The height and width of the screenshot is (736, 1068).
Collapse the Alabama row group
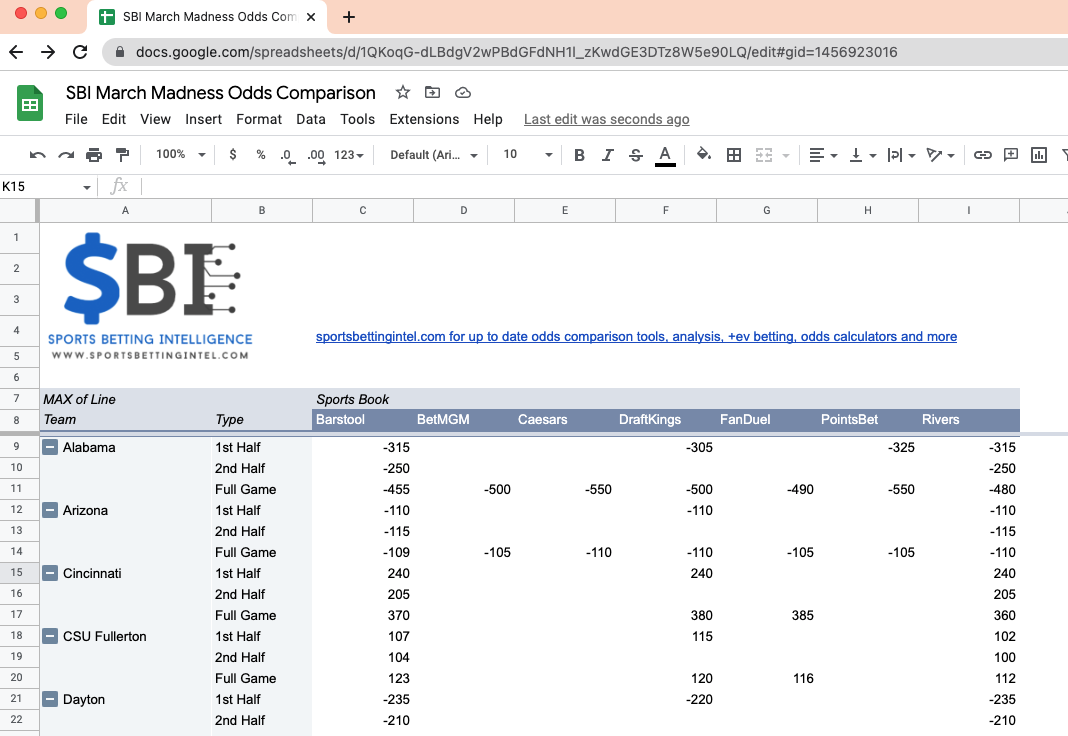[49, 447]
